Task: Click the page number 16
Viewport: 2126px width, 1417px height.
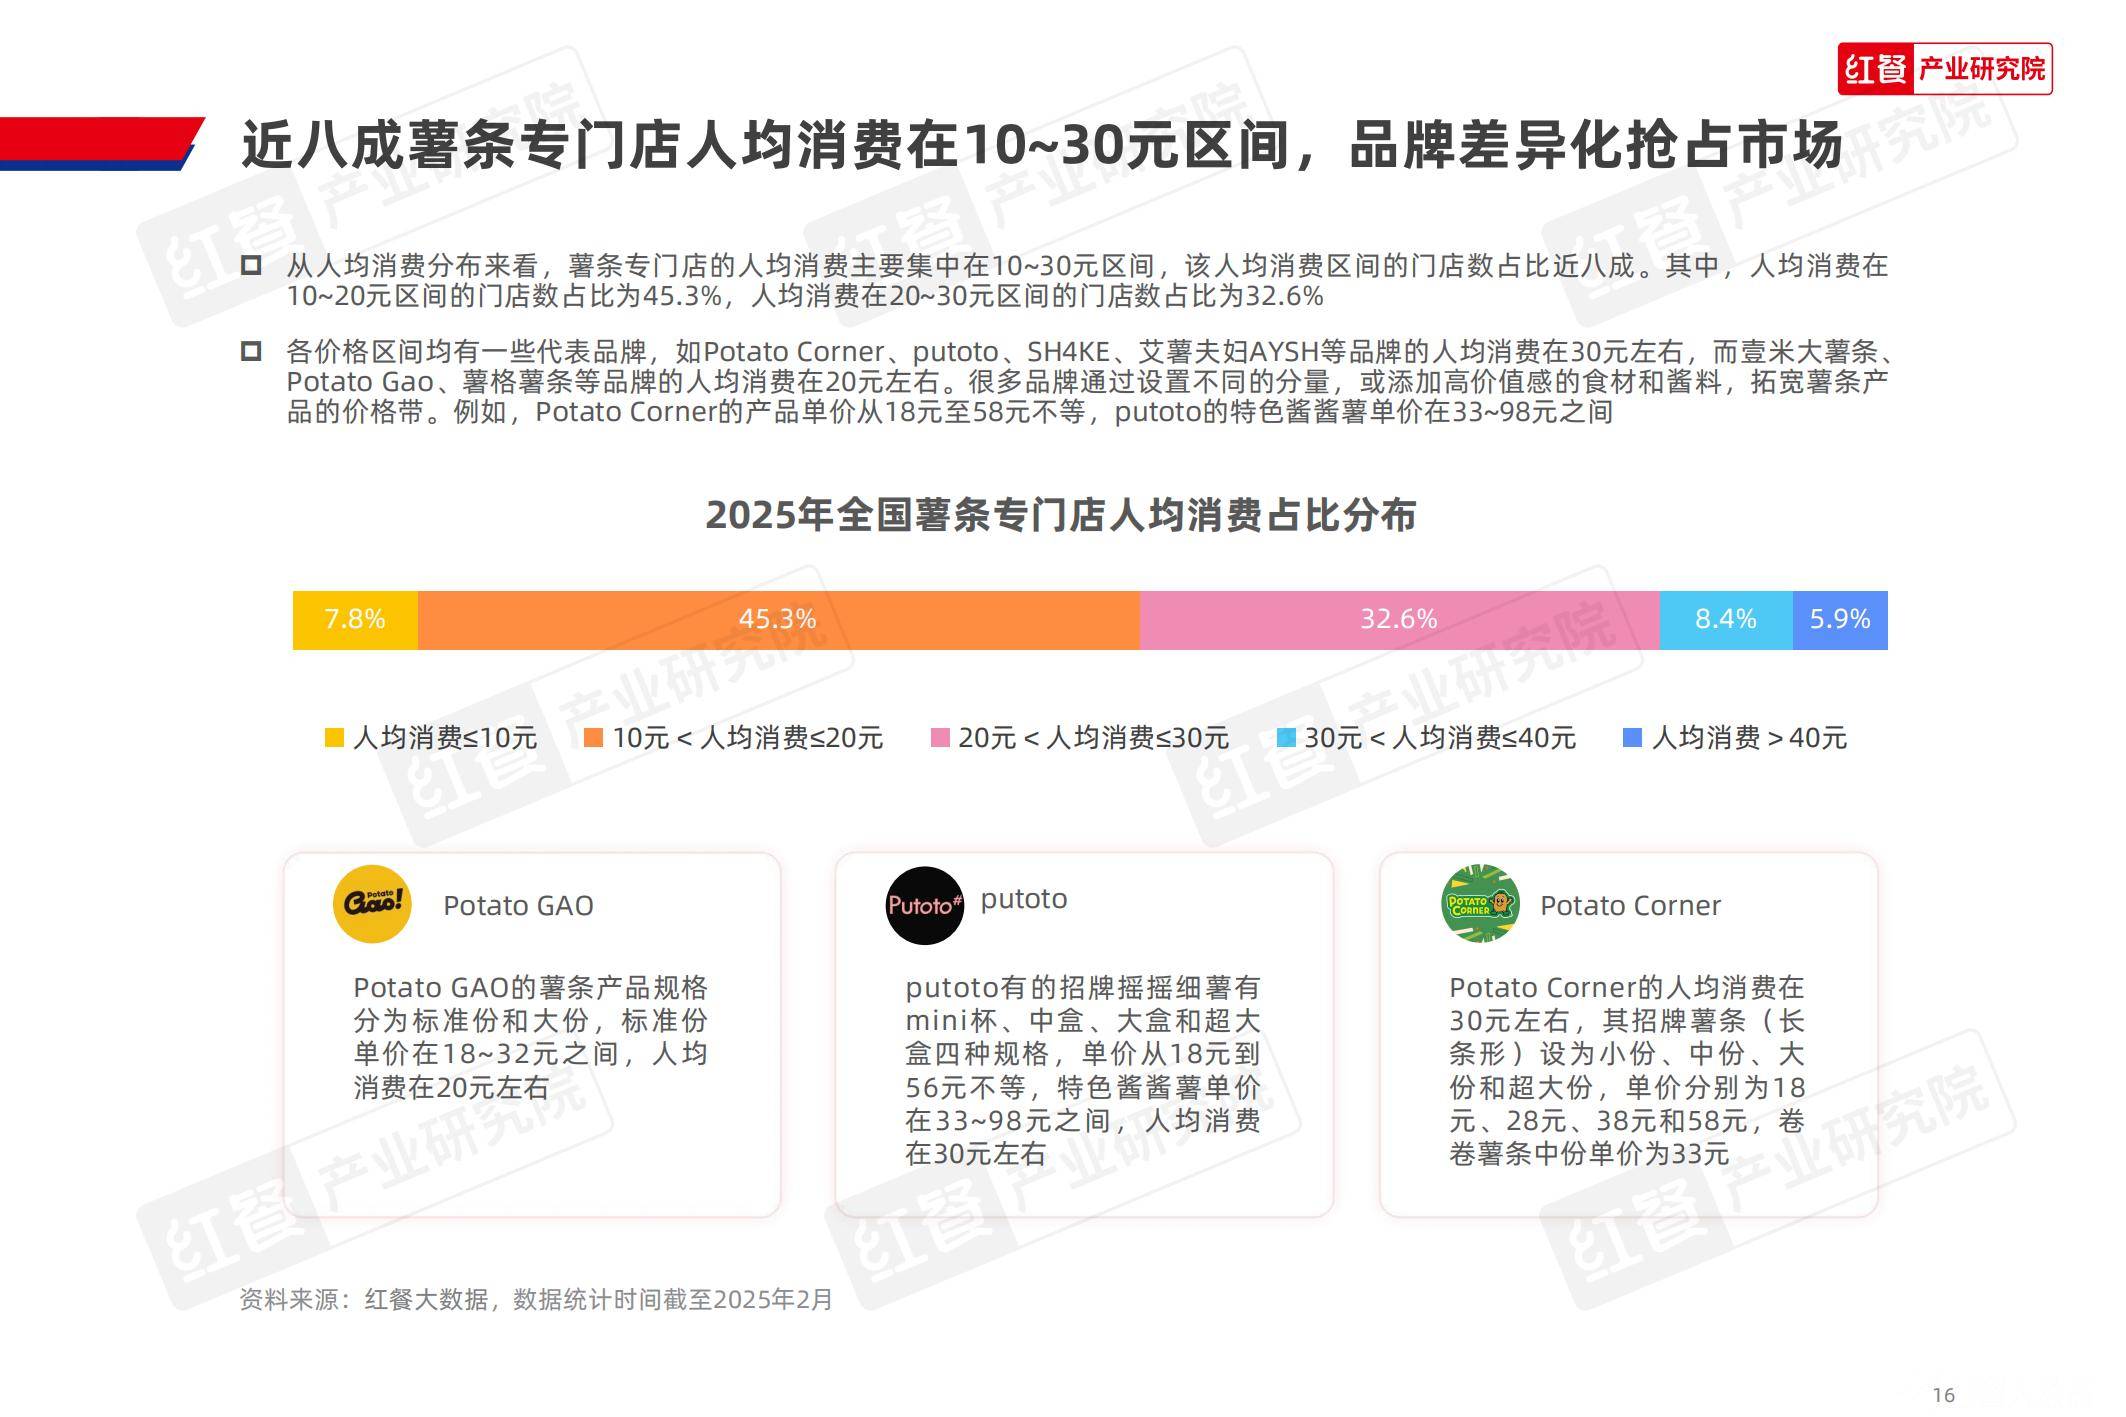Action: [x=1943, y=1395]
